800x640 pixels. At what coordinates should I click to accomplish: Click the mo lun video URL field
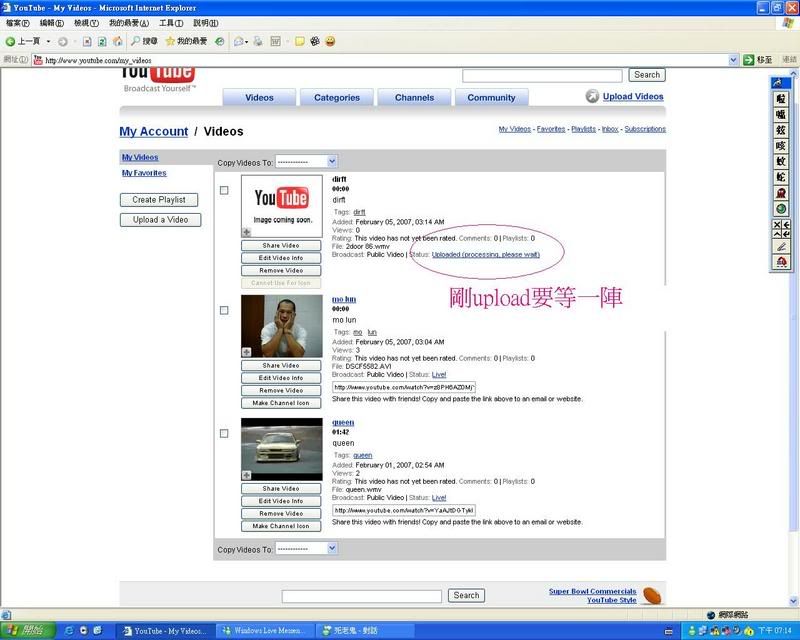coord(404,387)
